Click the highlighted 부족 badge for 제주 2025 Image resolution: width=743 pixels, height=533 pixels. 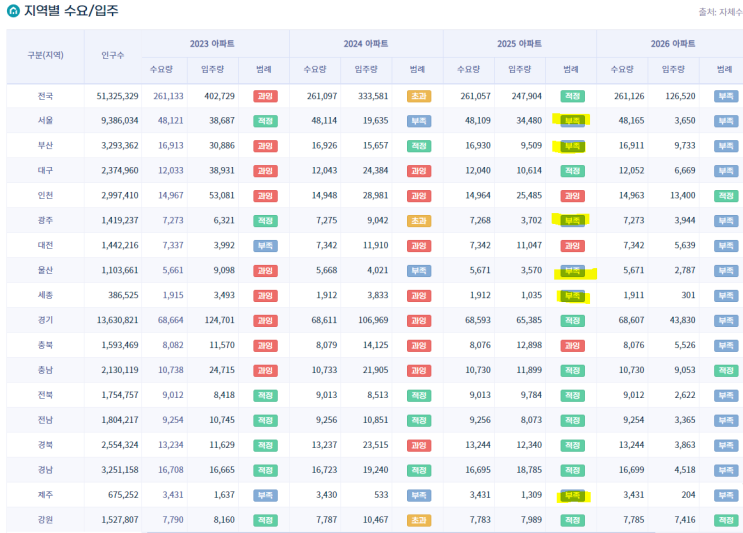(x=572, y=495)
